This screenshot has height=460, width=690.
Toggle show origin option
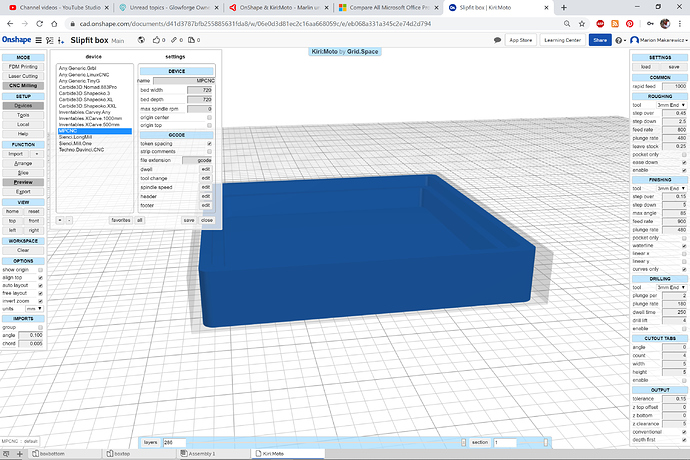click(40, 270)
